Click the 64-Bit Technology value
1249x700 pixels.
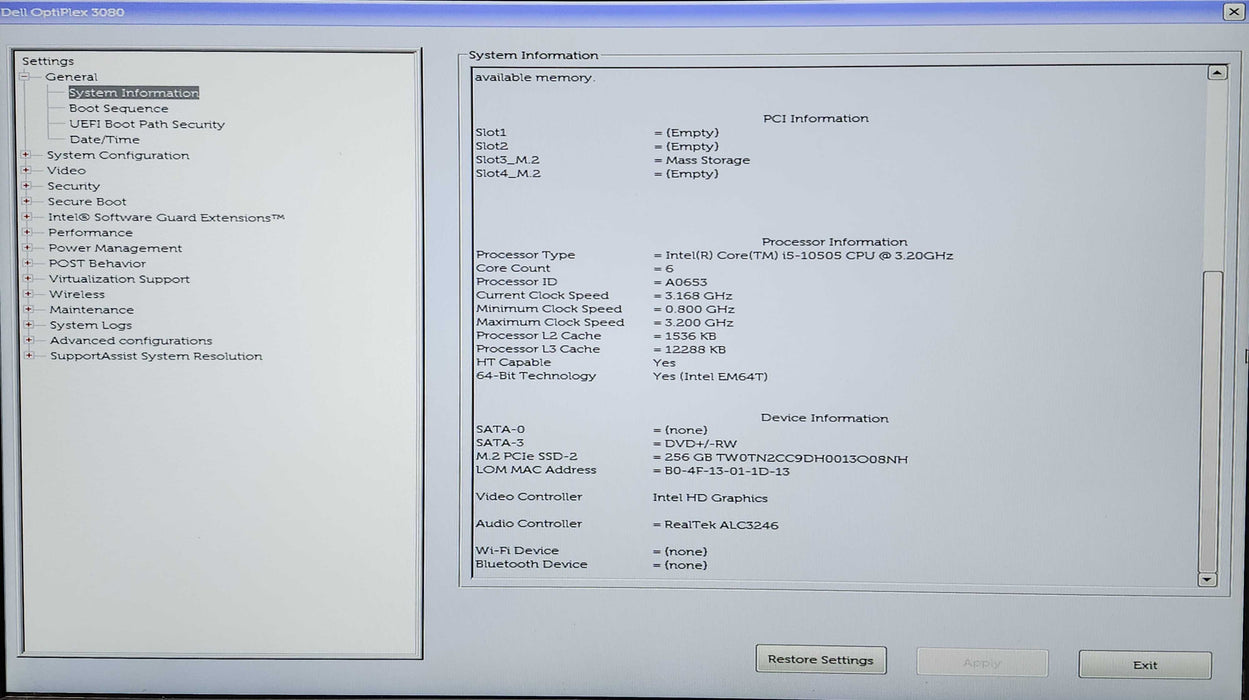pyautogui.click(x=710, y=377)
